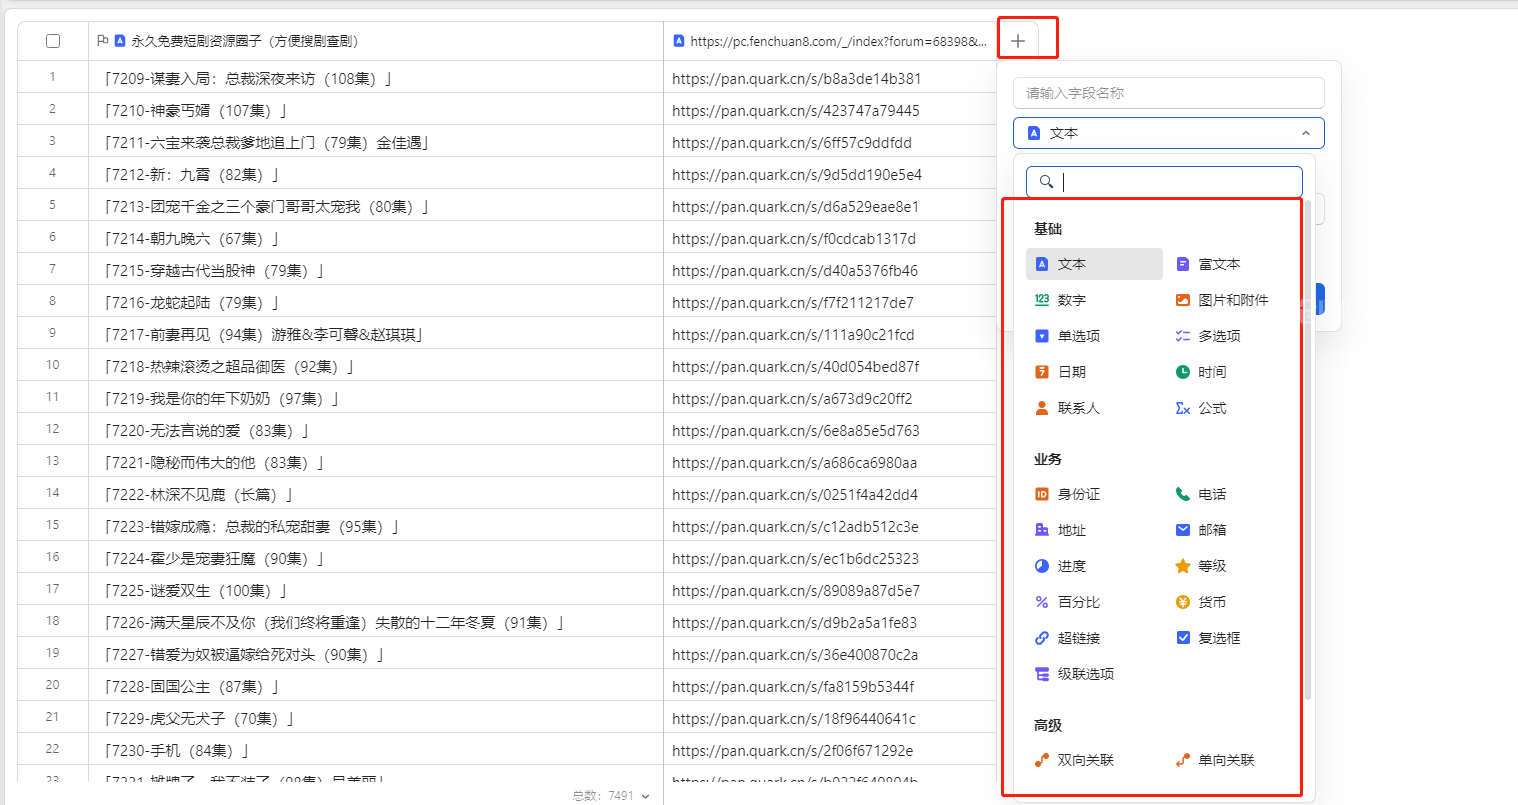Click link cell ending a686ca6980aa

830,462
